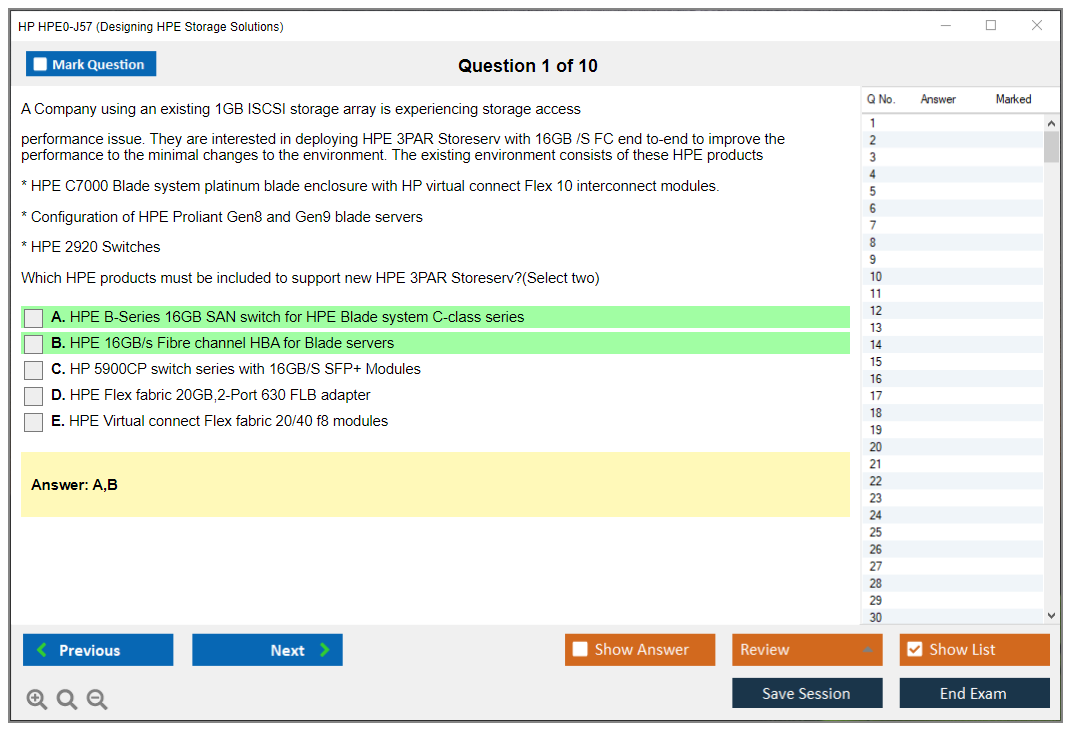Click the zoom in magnifier icon
Image resolution: width=1075 pixels, height=735 pixels.
click(x=37, y=699)
